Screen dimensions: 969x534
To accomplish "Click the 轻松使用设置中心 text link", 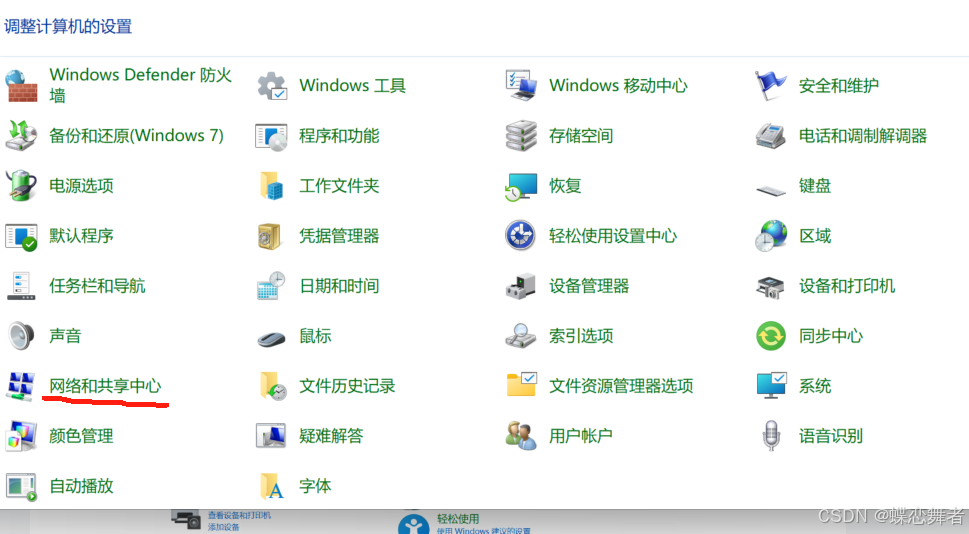I will 613,235.
